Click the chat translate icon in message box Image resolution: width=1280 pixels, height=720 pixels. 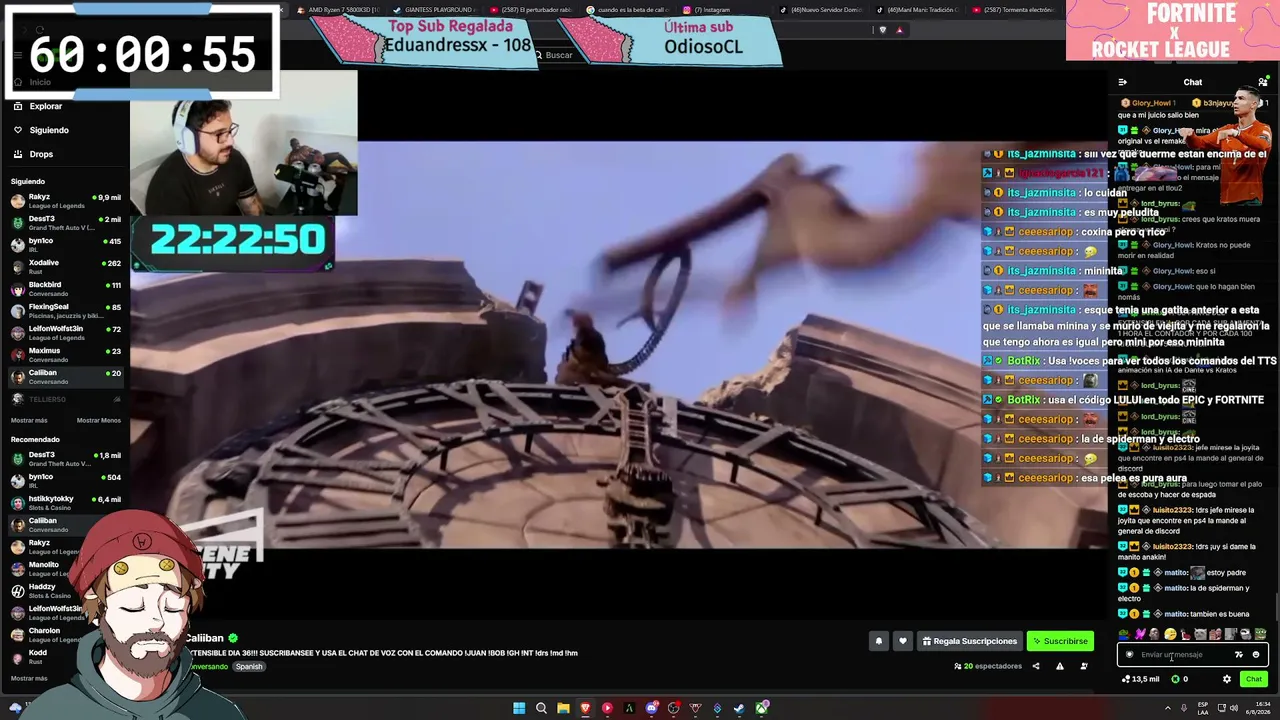tap(1239, 655)
